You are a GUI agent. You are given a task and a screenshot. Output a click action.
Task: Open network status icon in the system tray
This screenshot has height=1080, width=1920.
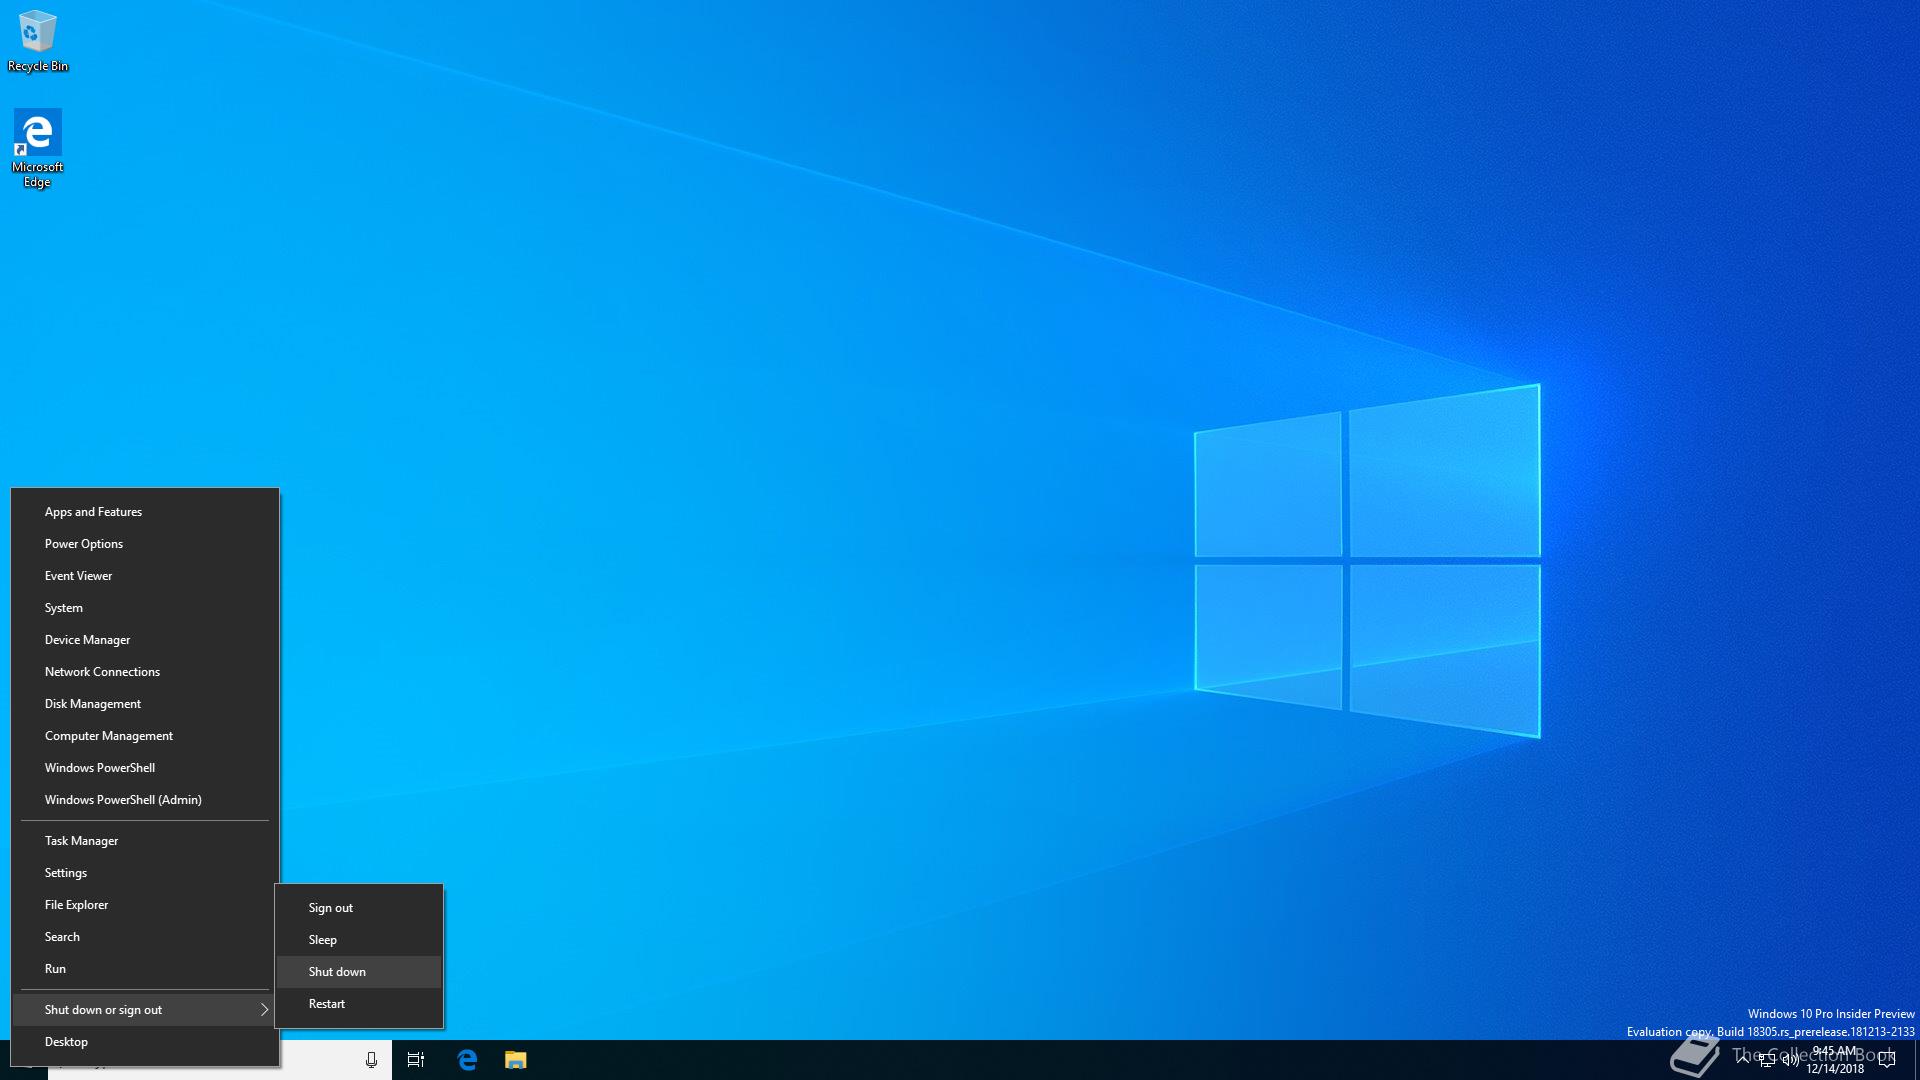point(1767,1060)
